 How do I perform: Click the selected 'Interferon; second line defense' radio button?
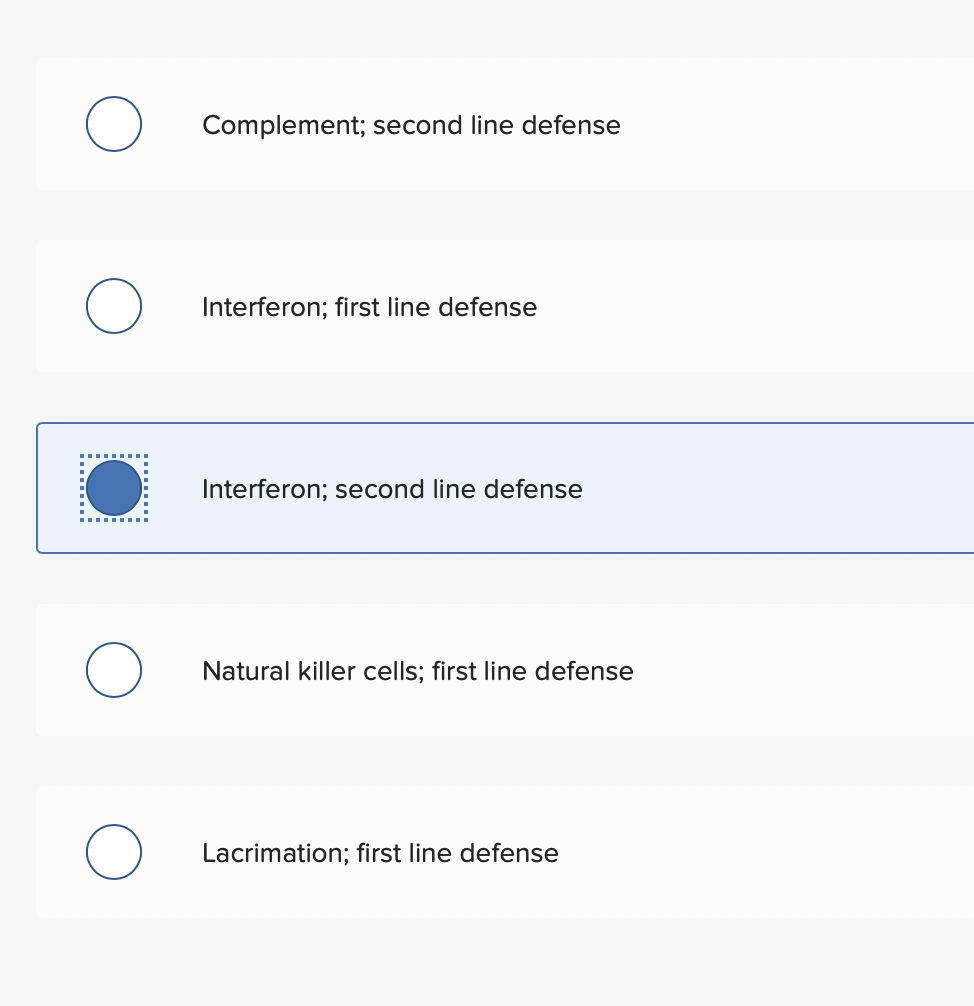pos(114,488)
